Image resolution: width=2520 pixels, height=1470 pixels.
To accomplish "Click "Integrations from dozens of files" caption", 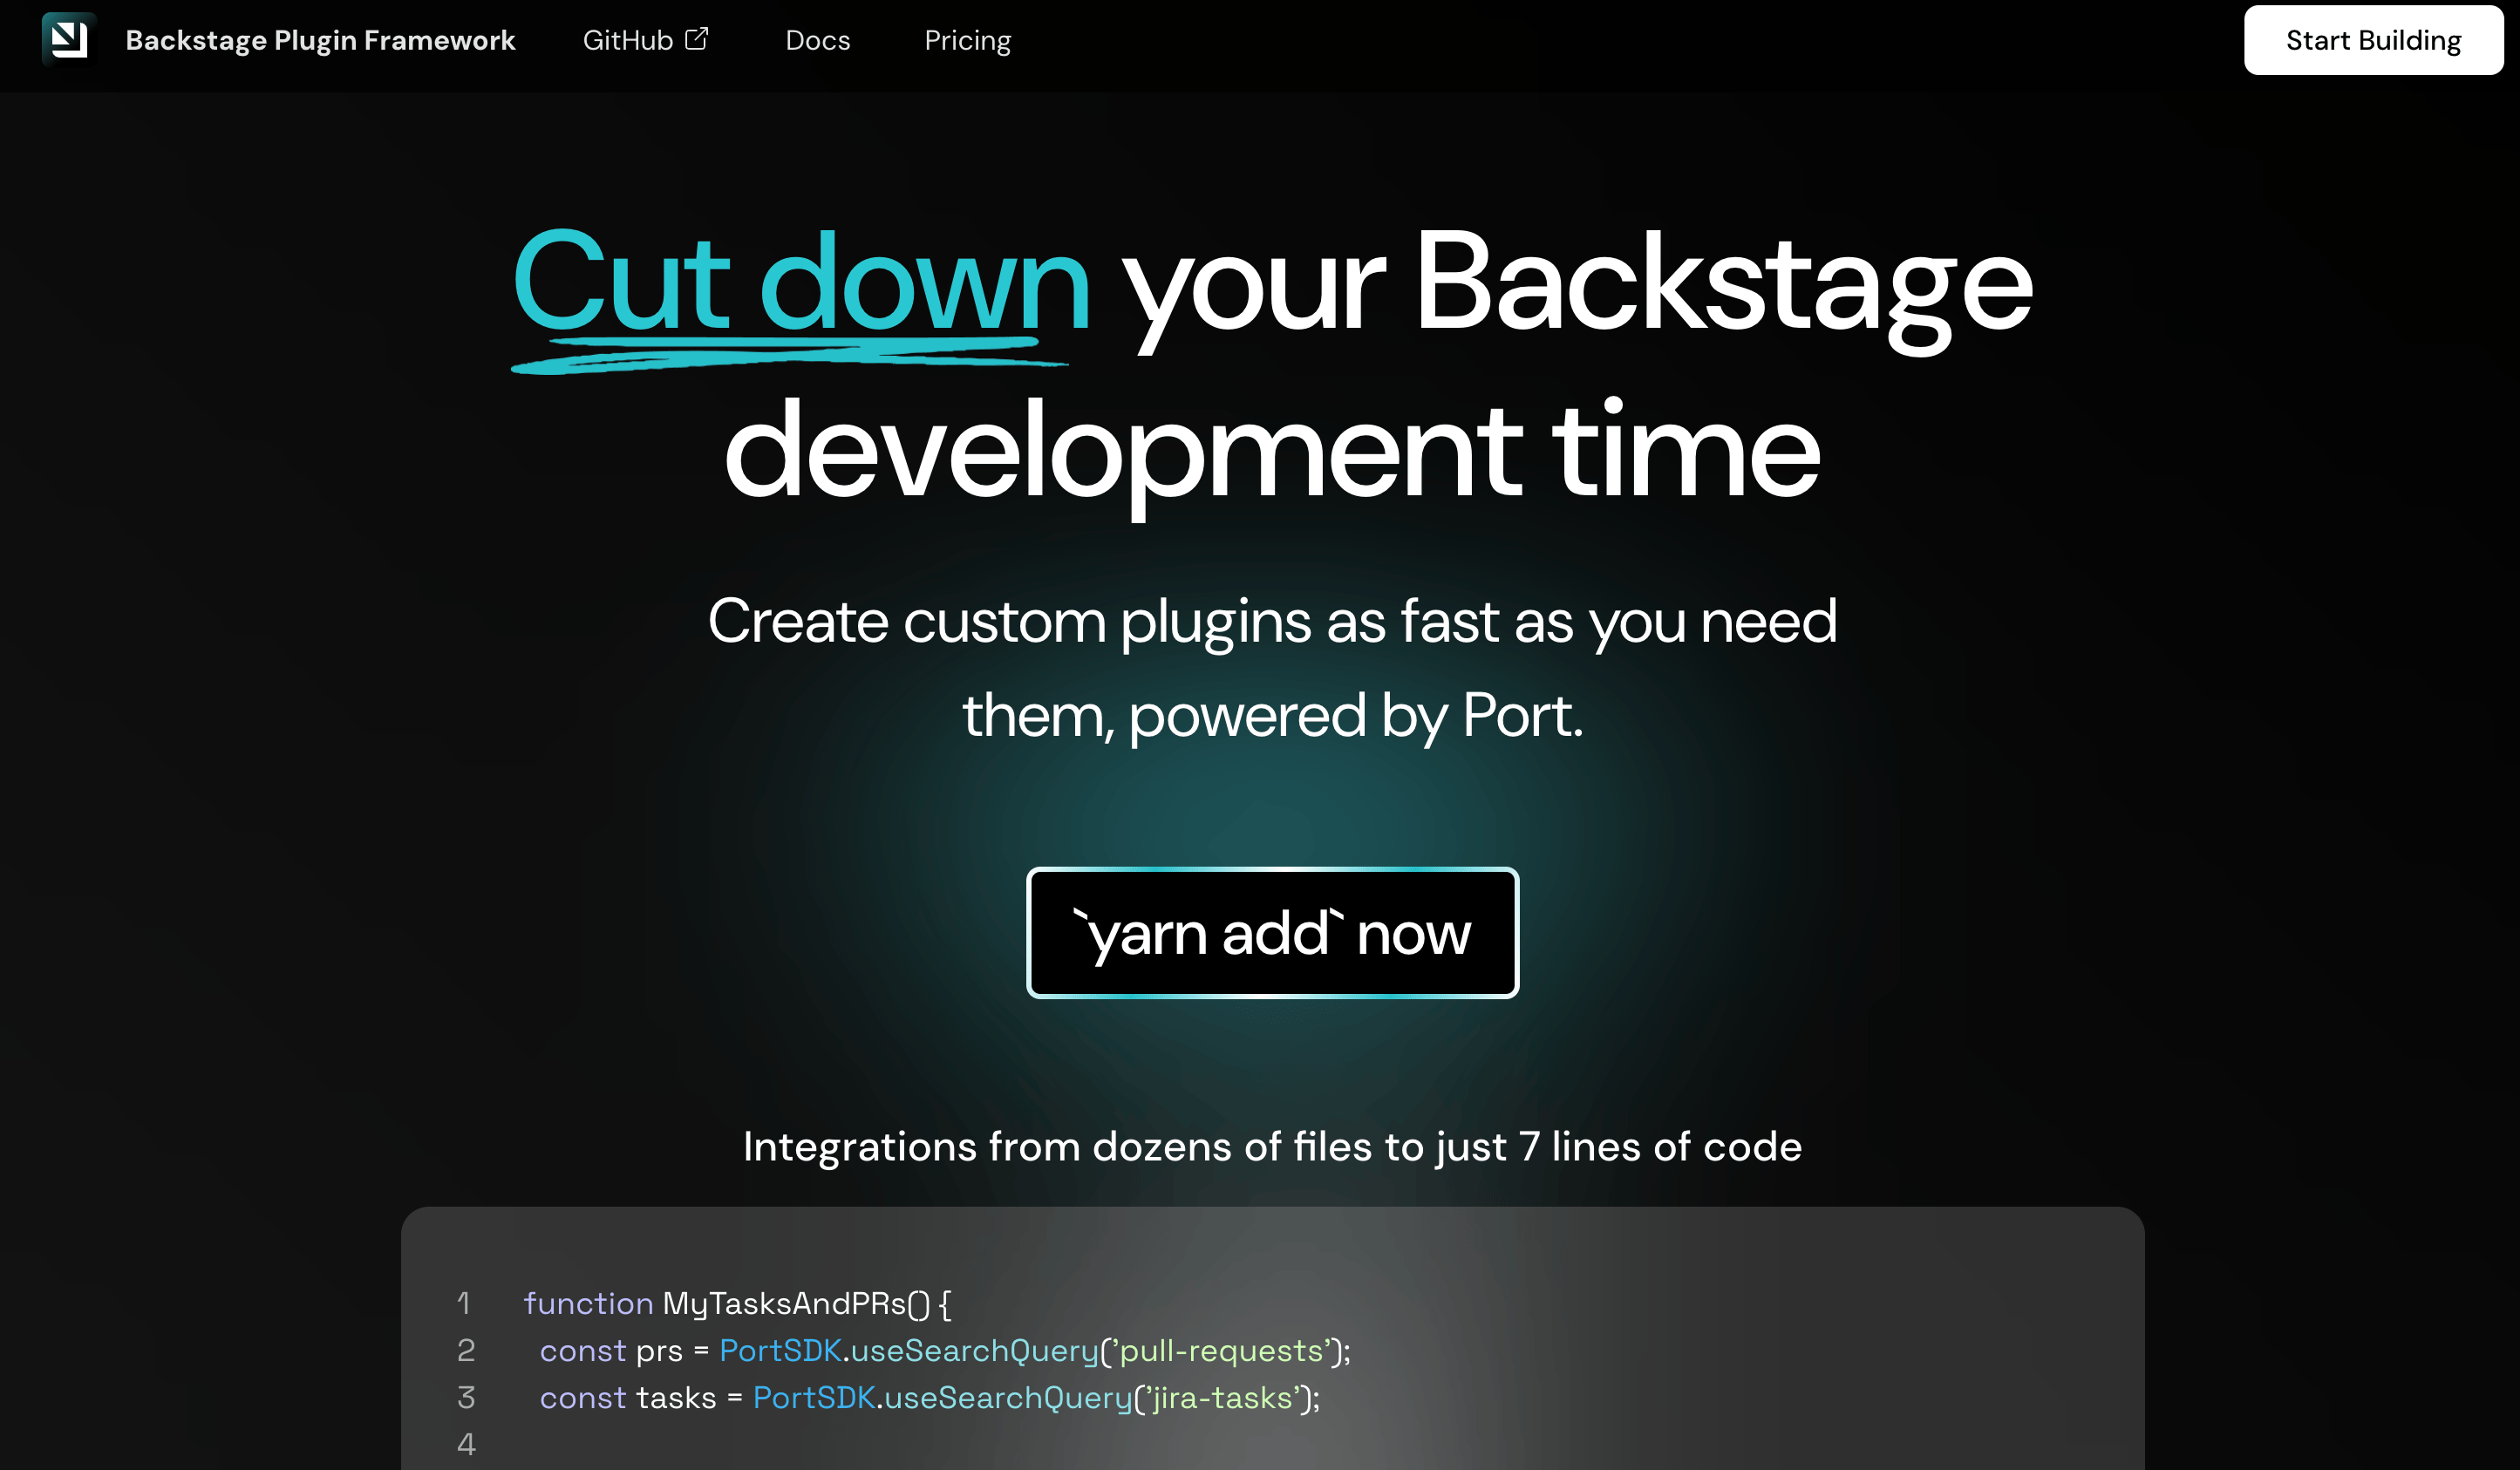I will pos(1272,1146).
